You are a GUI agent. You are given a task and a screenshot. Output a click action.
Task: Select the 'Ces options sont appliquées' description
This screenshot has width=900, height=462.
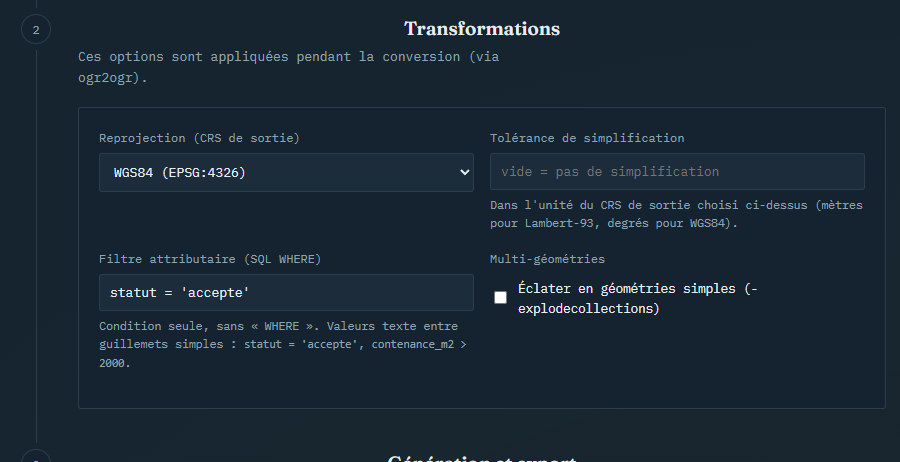(x=288, y=67)
